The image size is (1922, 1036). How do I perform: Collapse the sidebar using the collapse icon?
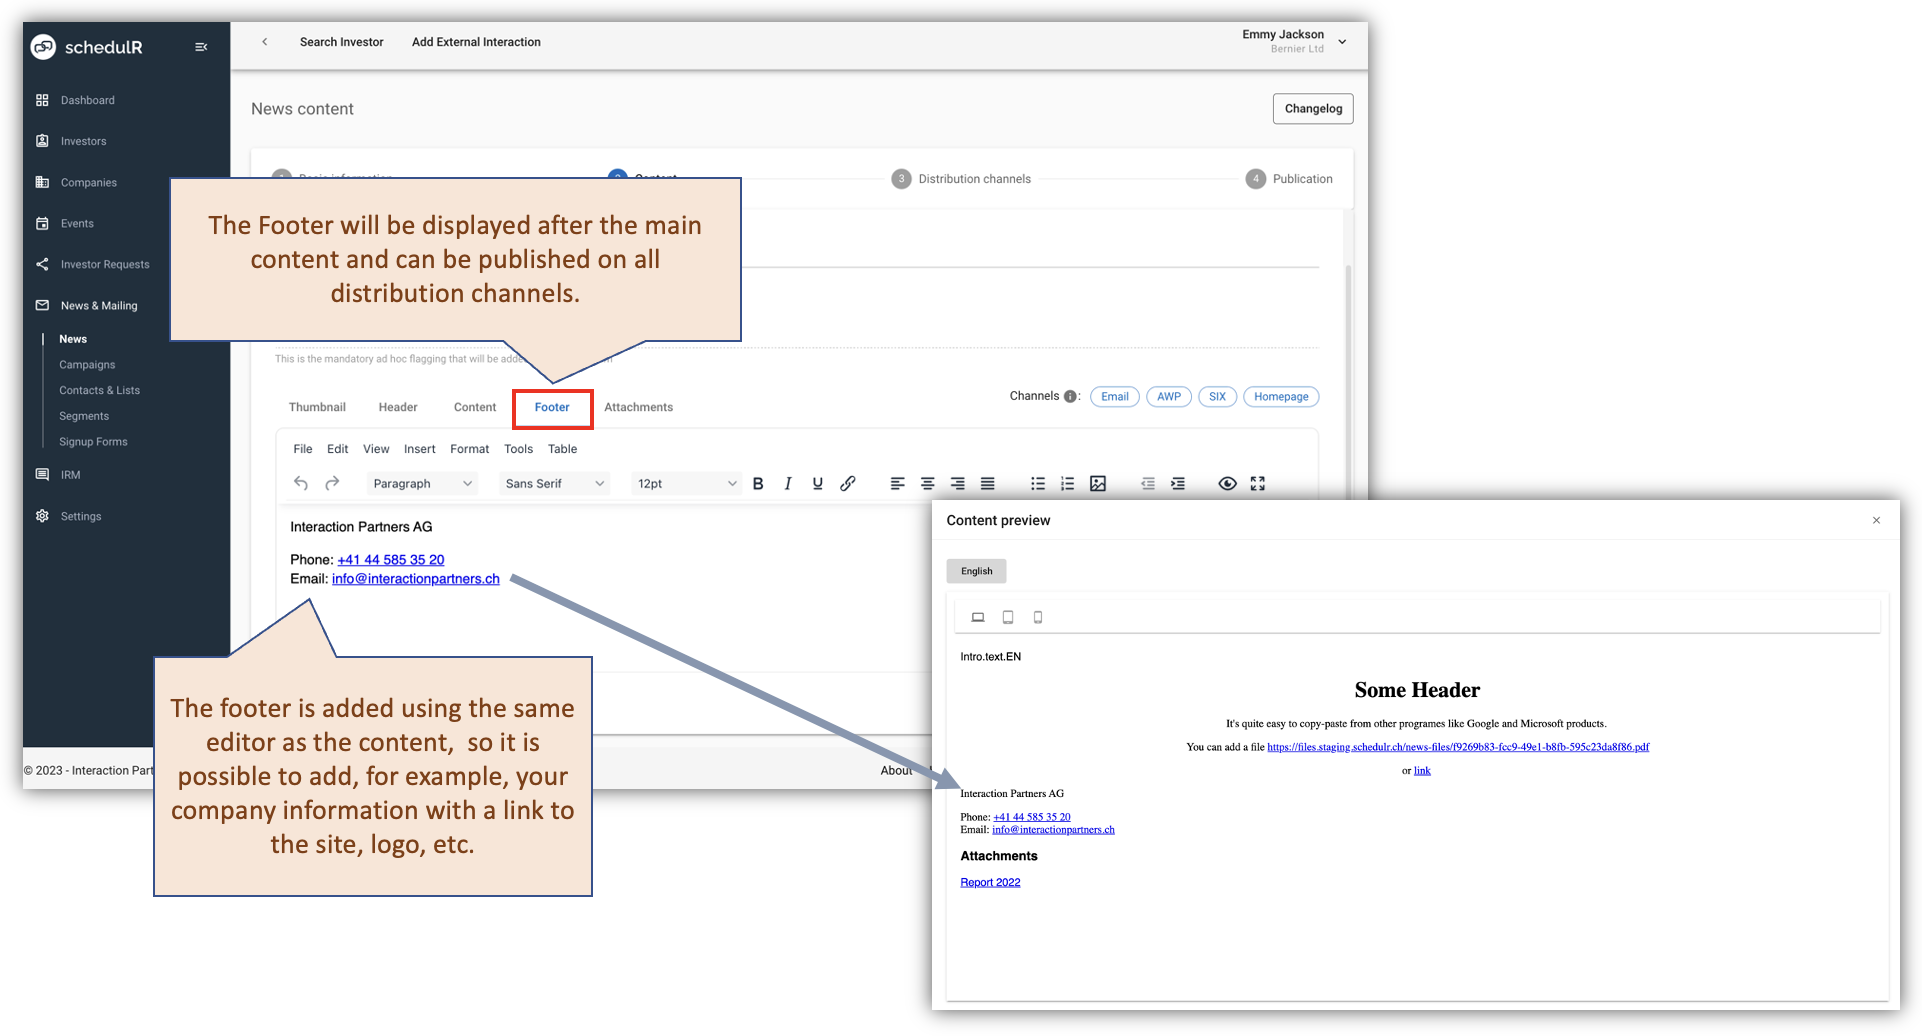[x=201, y=46]
